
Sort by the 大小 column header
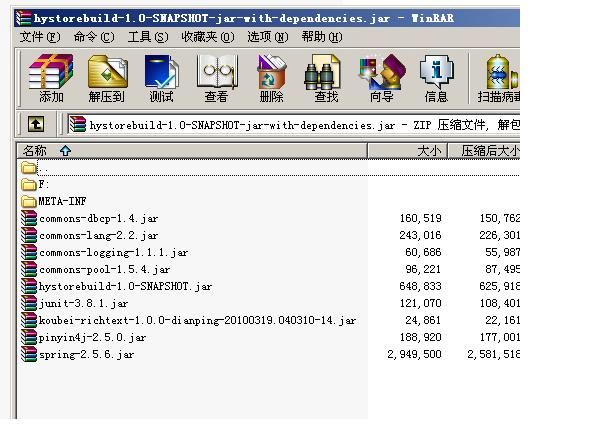tap(408, 150)
